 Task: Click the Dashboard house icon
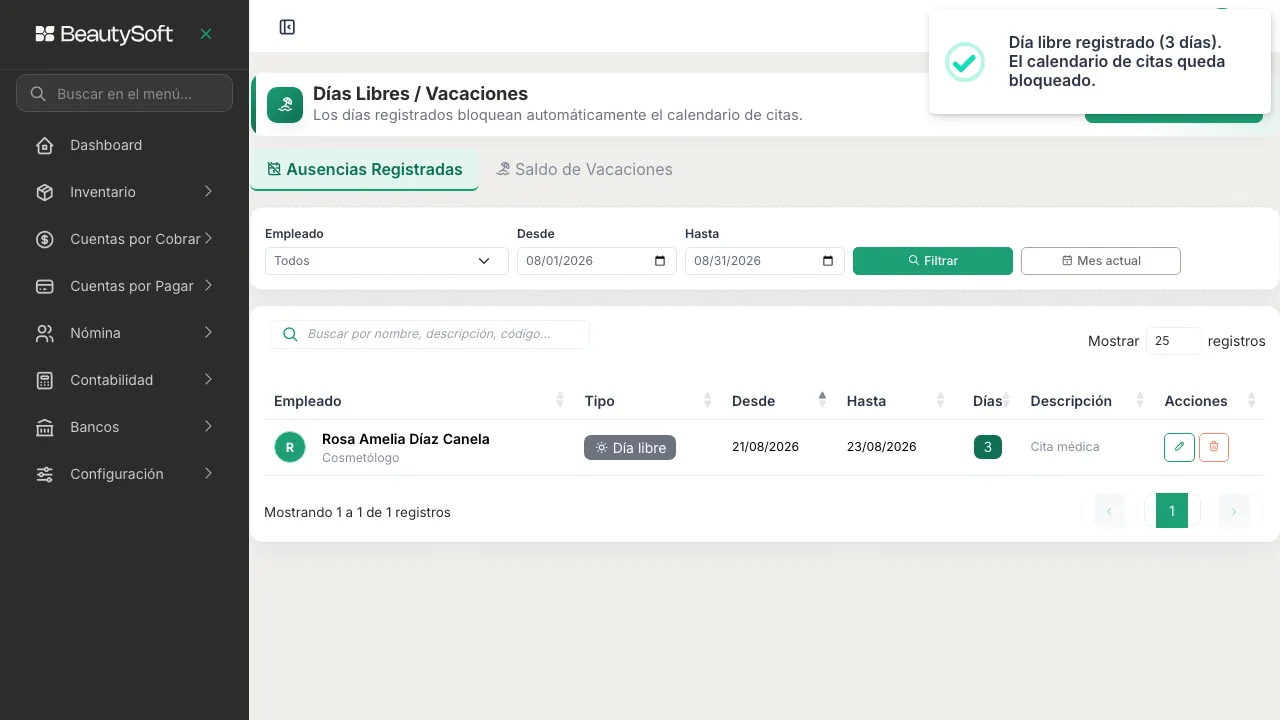point(45,145)
